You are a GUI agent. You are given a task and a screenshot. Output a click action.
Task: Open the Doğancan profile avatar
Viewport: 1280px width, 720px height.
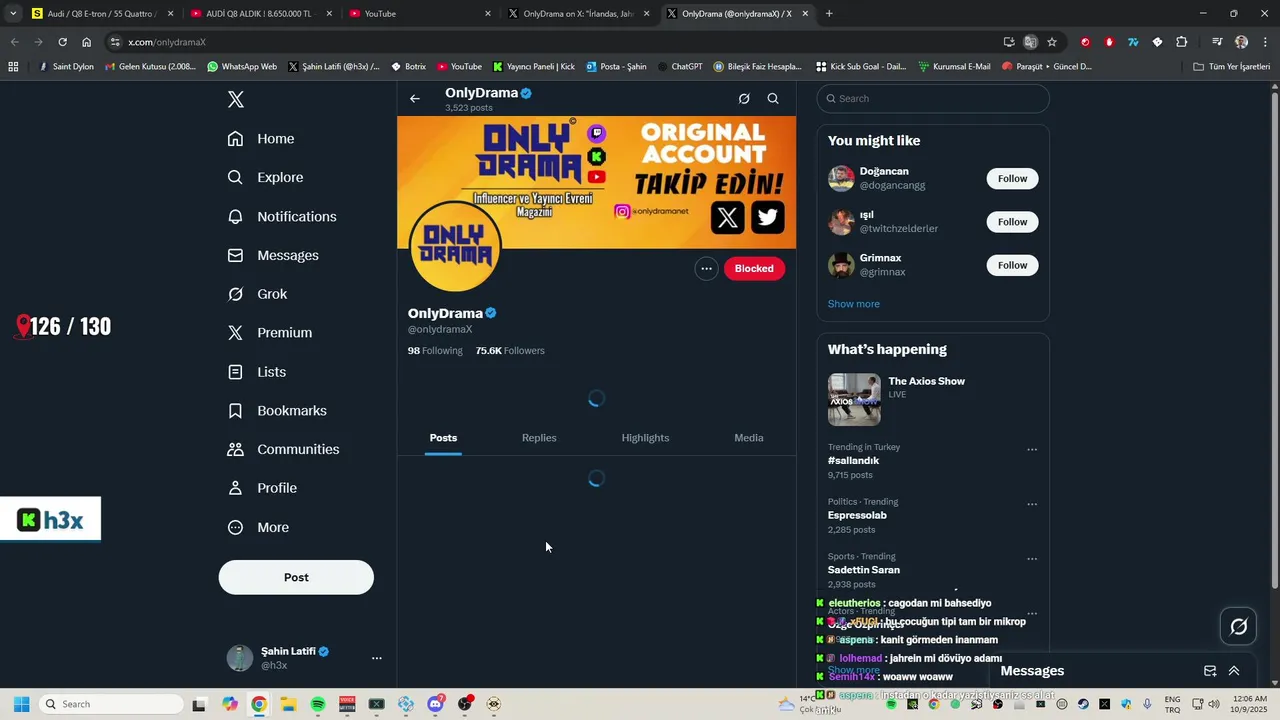tap(841, 178)
